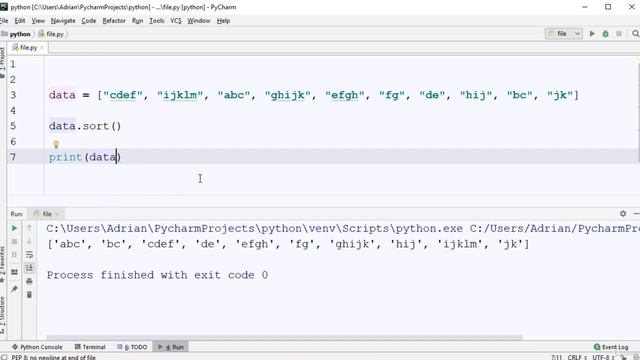Click line number 3 in the gutter

coord(13,95)
